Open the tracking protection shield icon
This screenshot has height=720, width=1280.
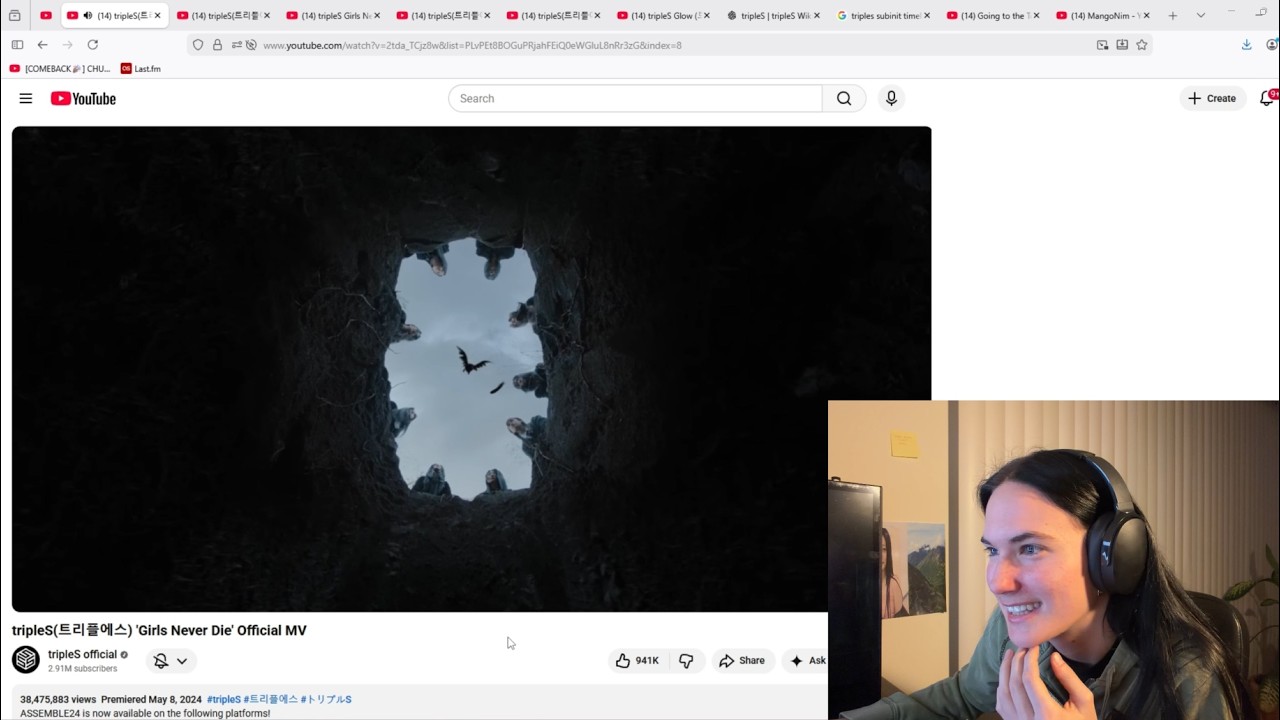198,45
